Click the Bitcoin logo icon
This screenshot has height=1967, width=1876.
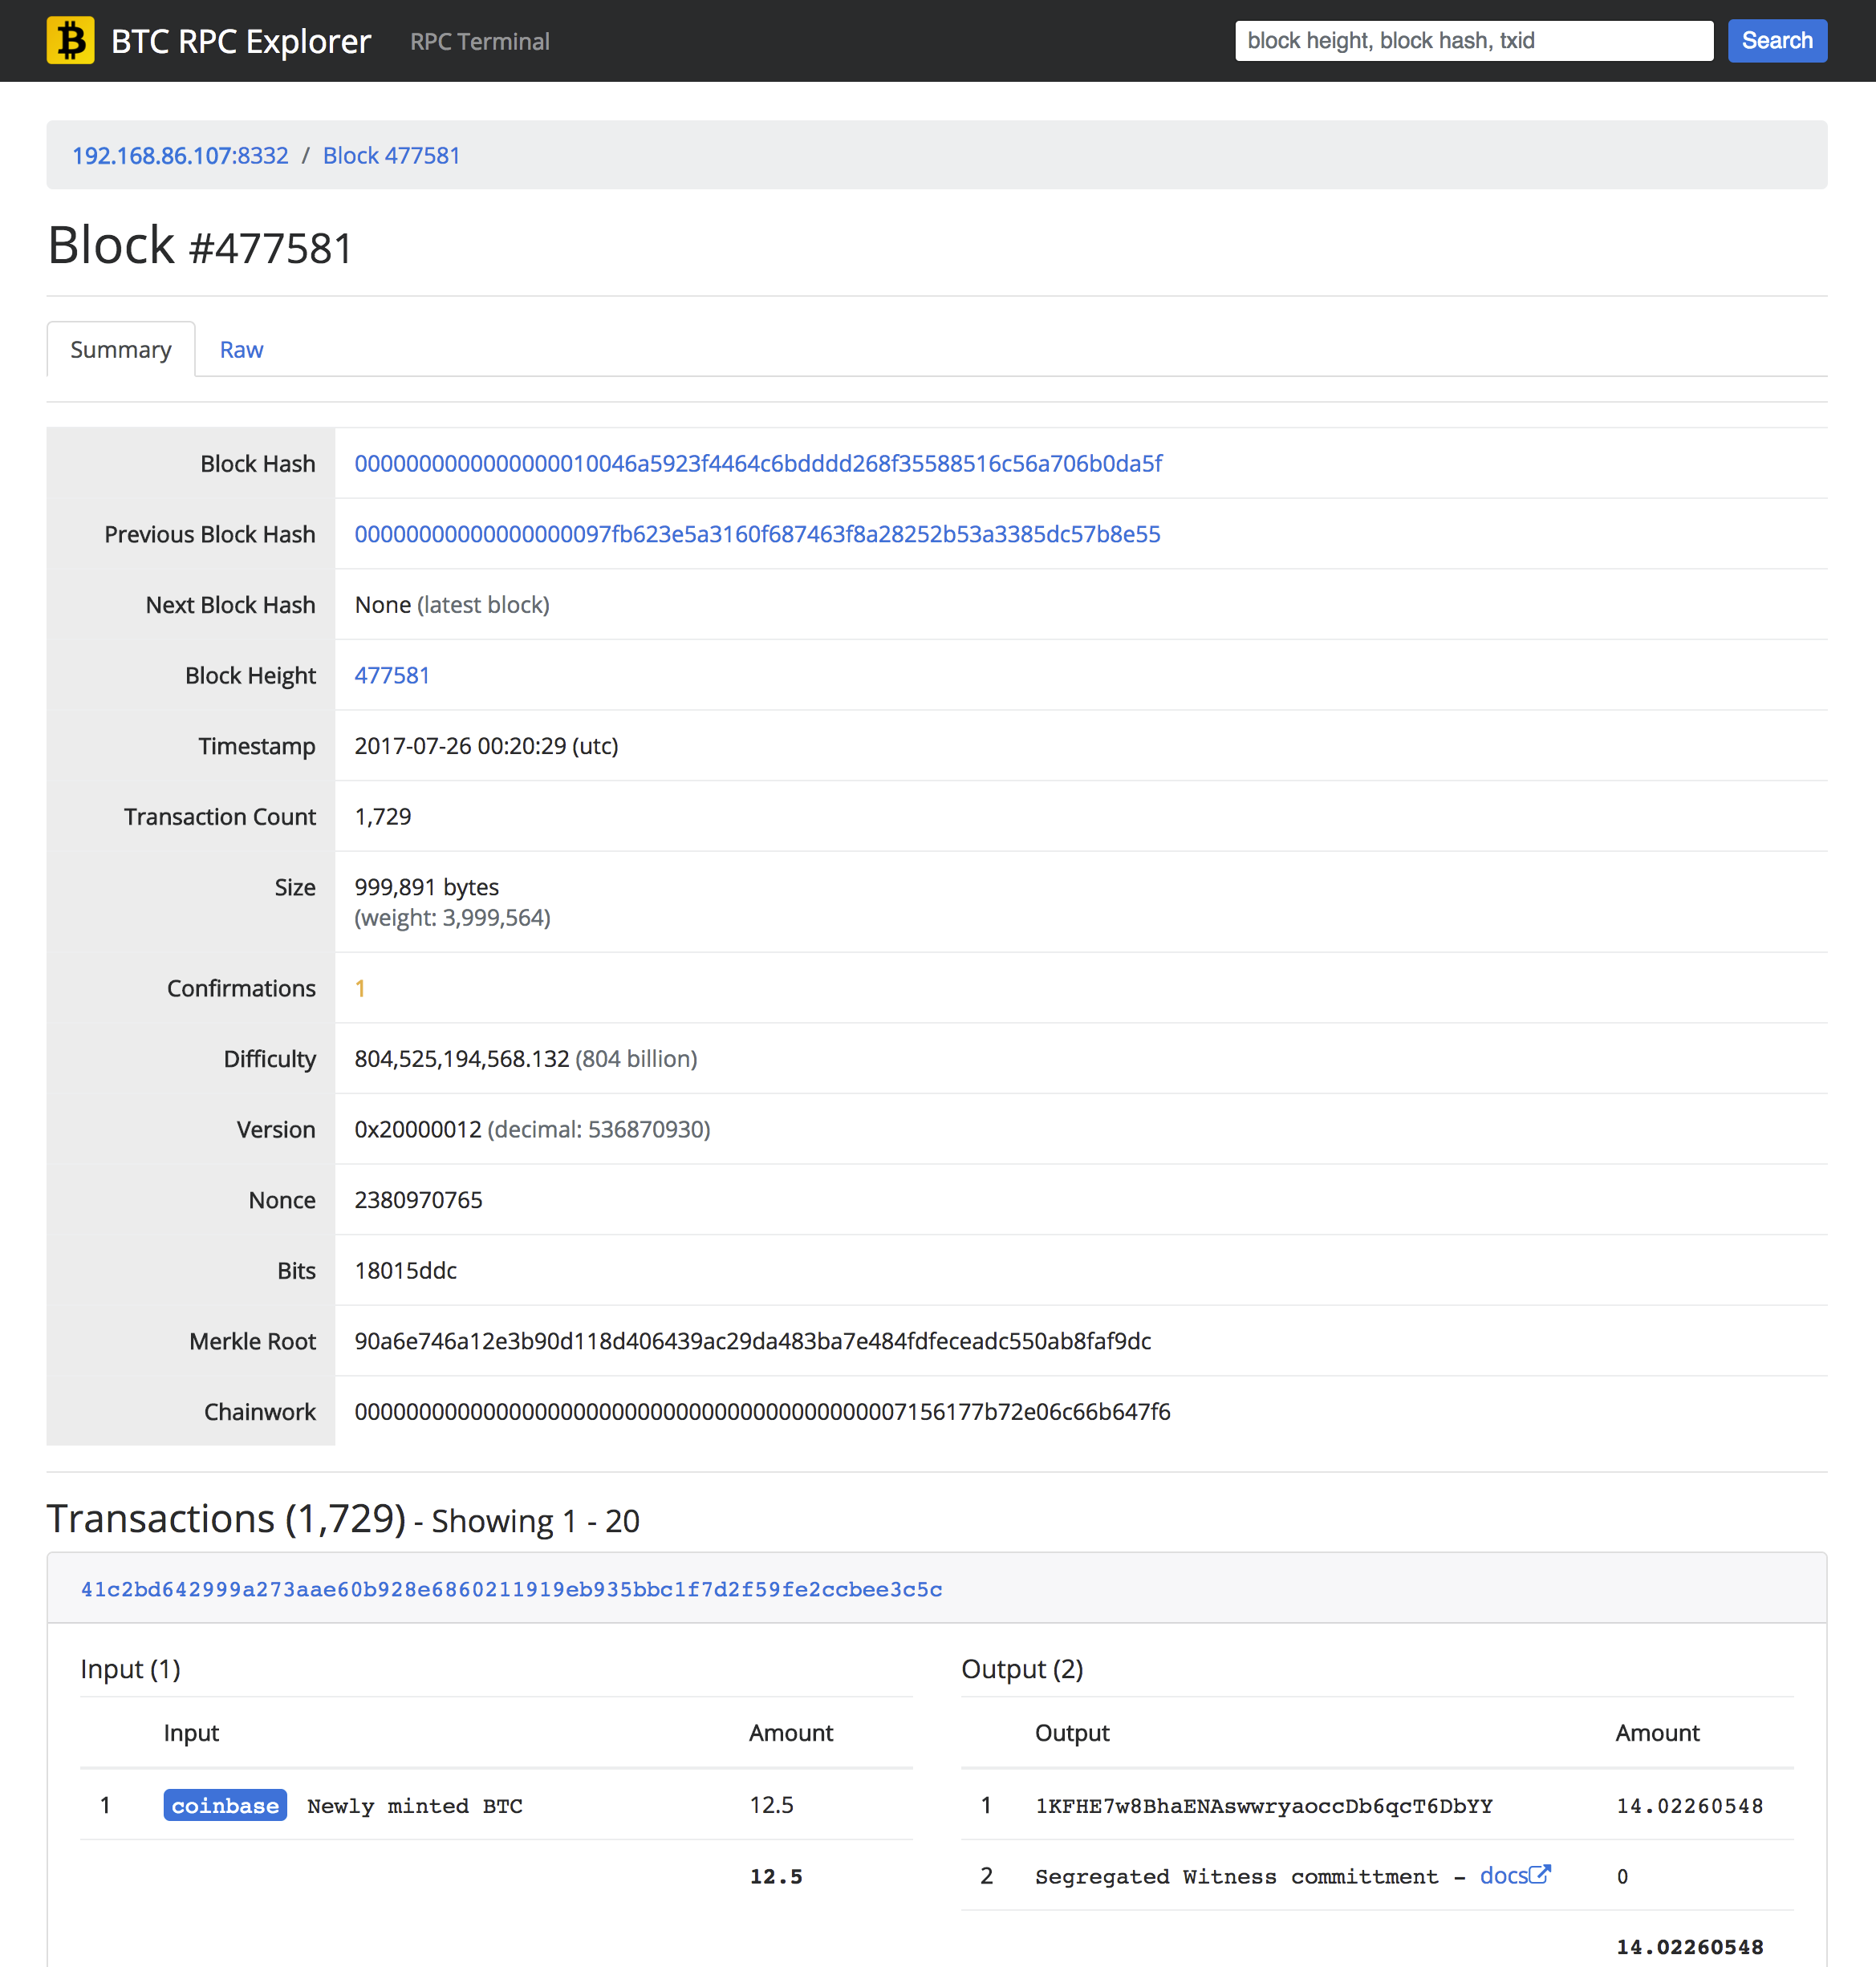pyautogui.click(x=70, y=41)
